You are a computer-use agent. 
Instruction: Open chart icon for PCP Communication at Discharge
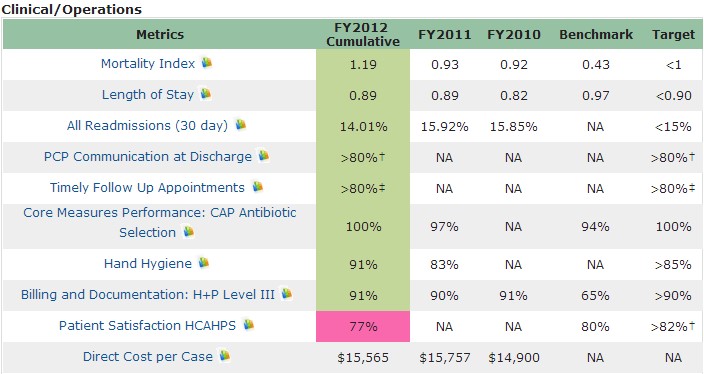pyautogui.click(x=264, y=155)
